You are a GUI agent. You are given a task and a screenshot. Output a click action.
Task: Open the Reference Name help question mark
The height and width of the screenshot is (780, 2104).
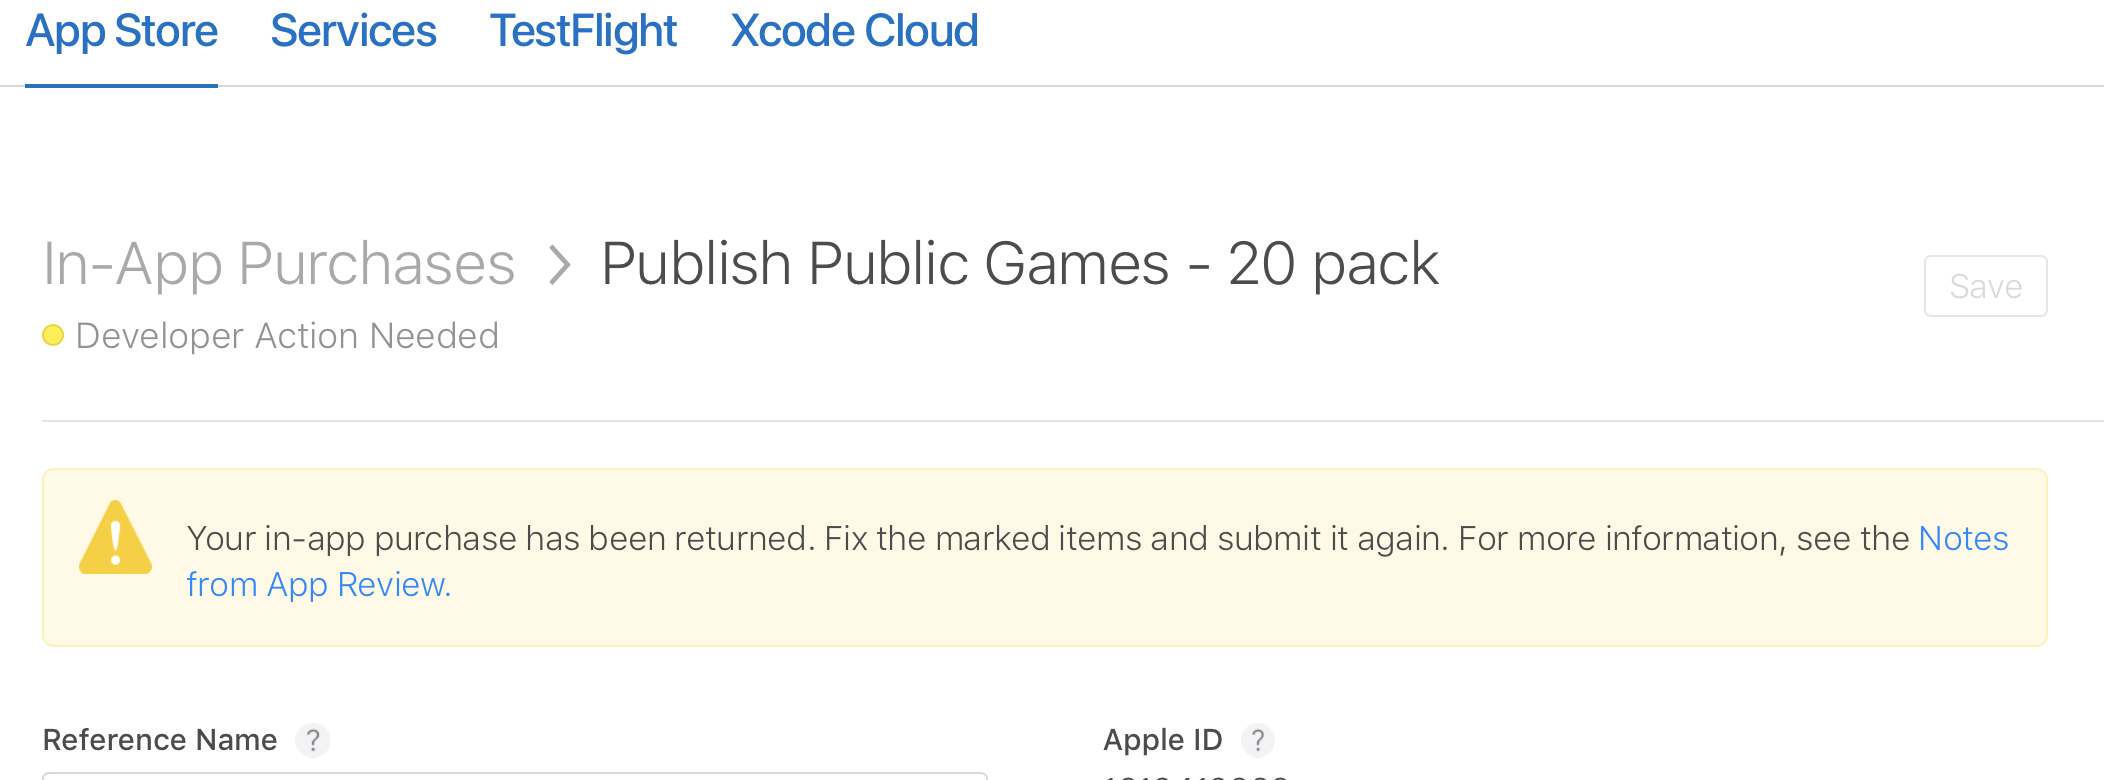pos(313,740)
